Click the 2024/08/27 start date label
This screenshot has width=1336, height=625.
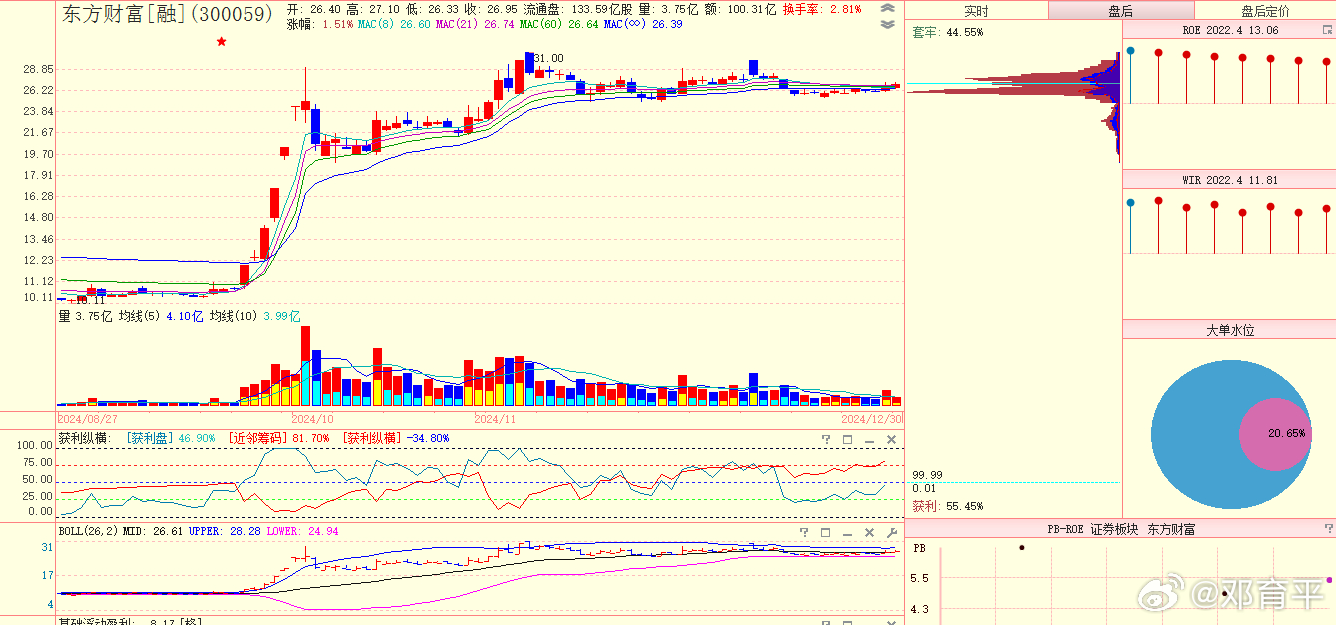pos(88,419)
